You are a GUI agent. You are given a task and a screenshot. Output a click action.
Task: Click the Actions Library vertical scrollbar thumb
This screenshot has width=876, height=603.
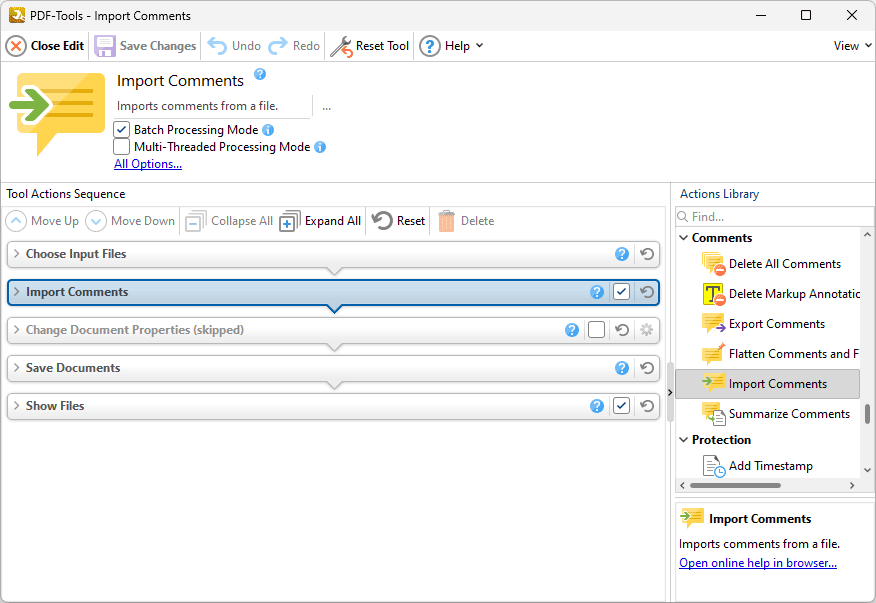(867, 414)
